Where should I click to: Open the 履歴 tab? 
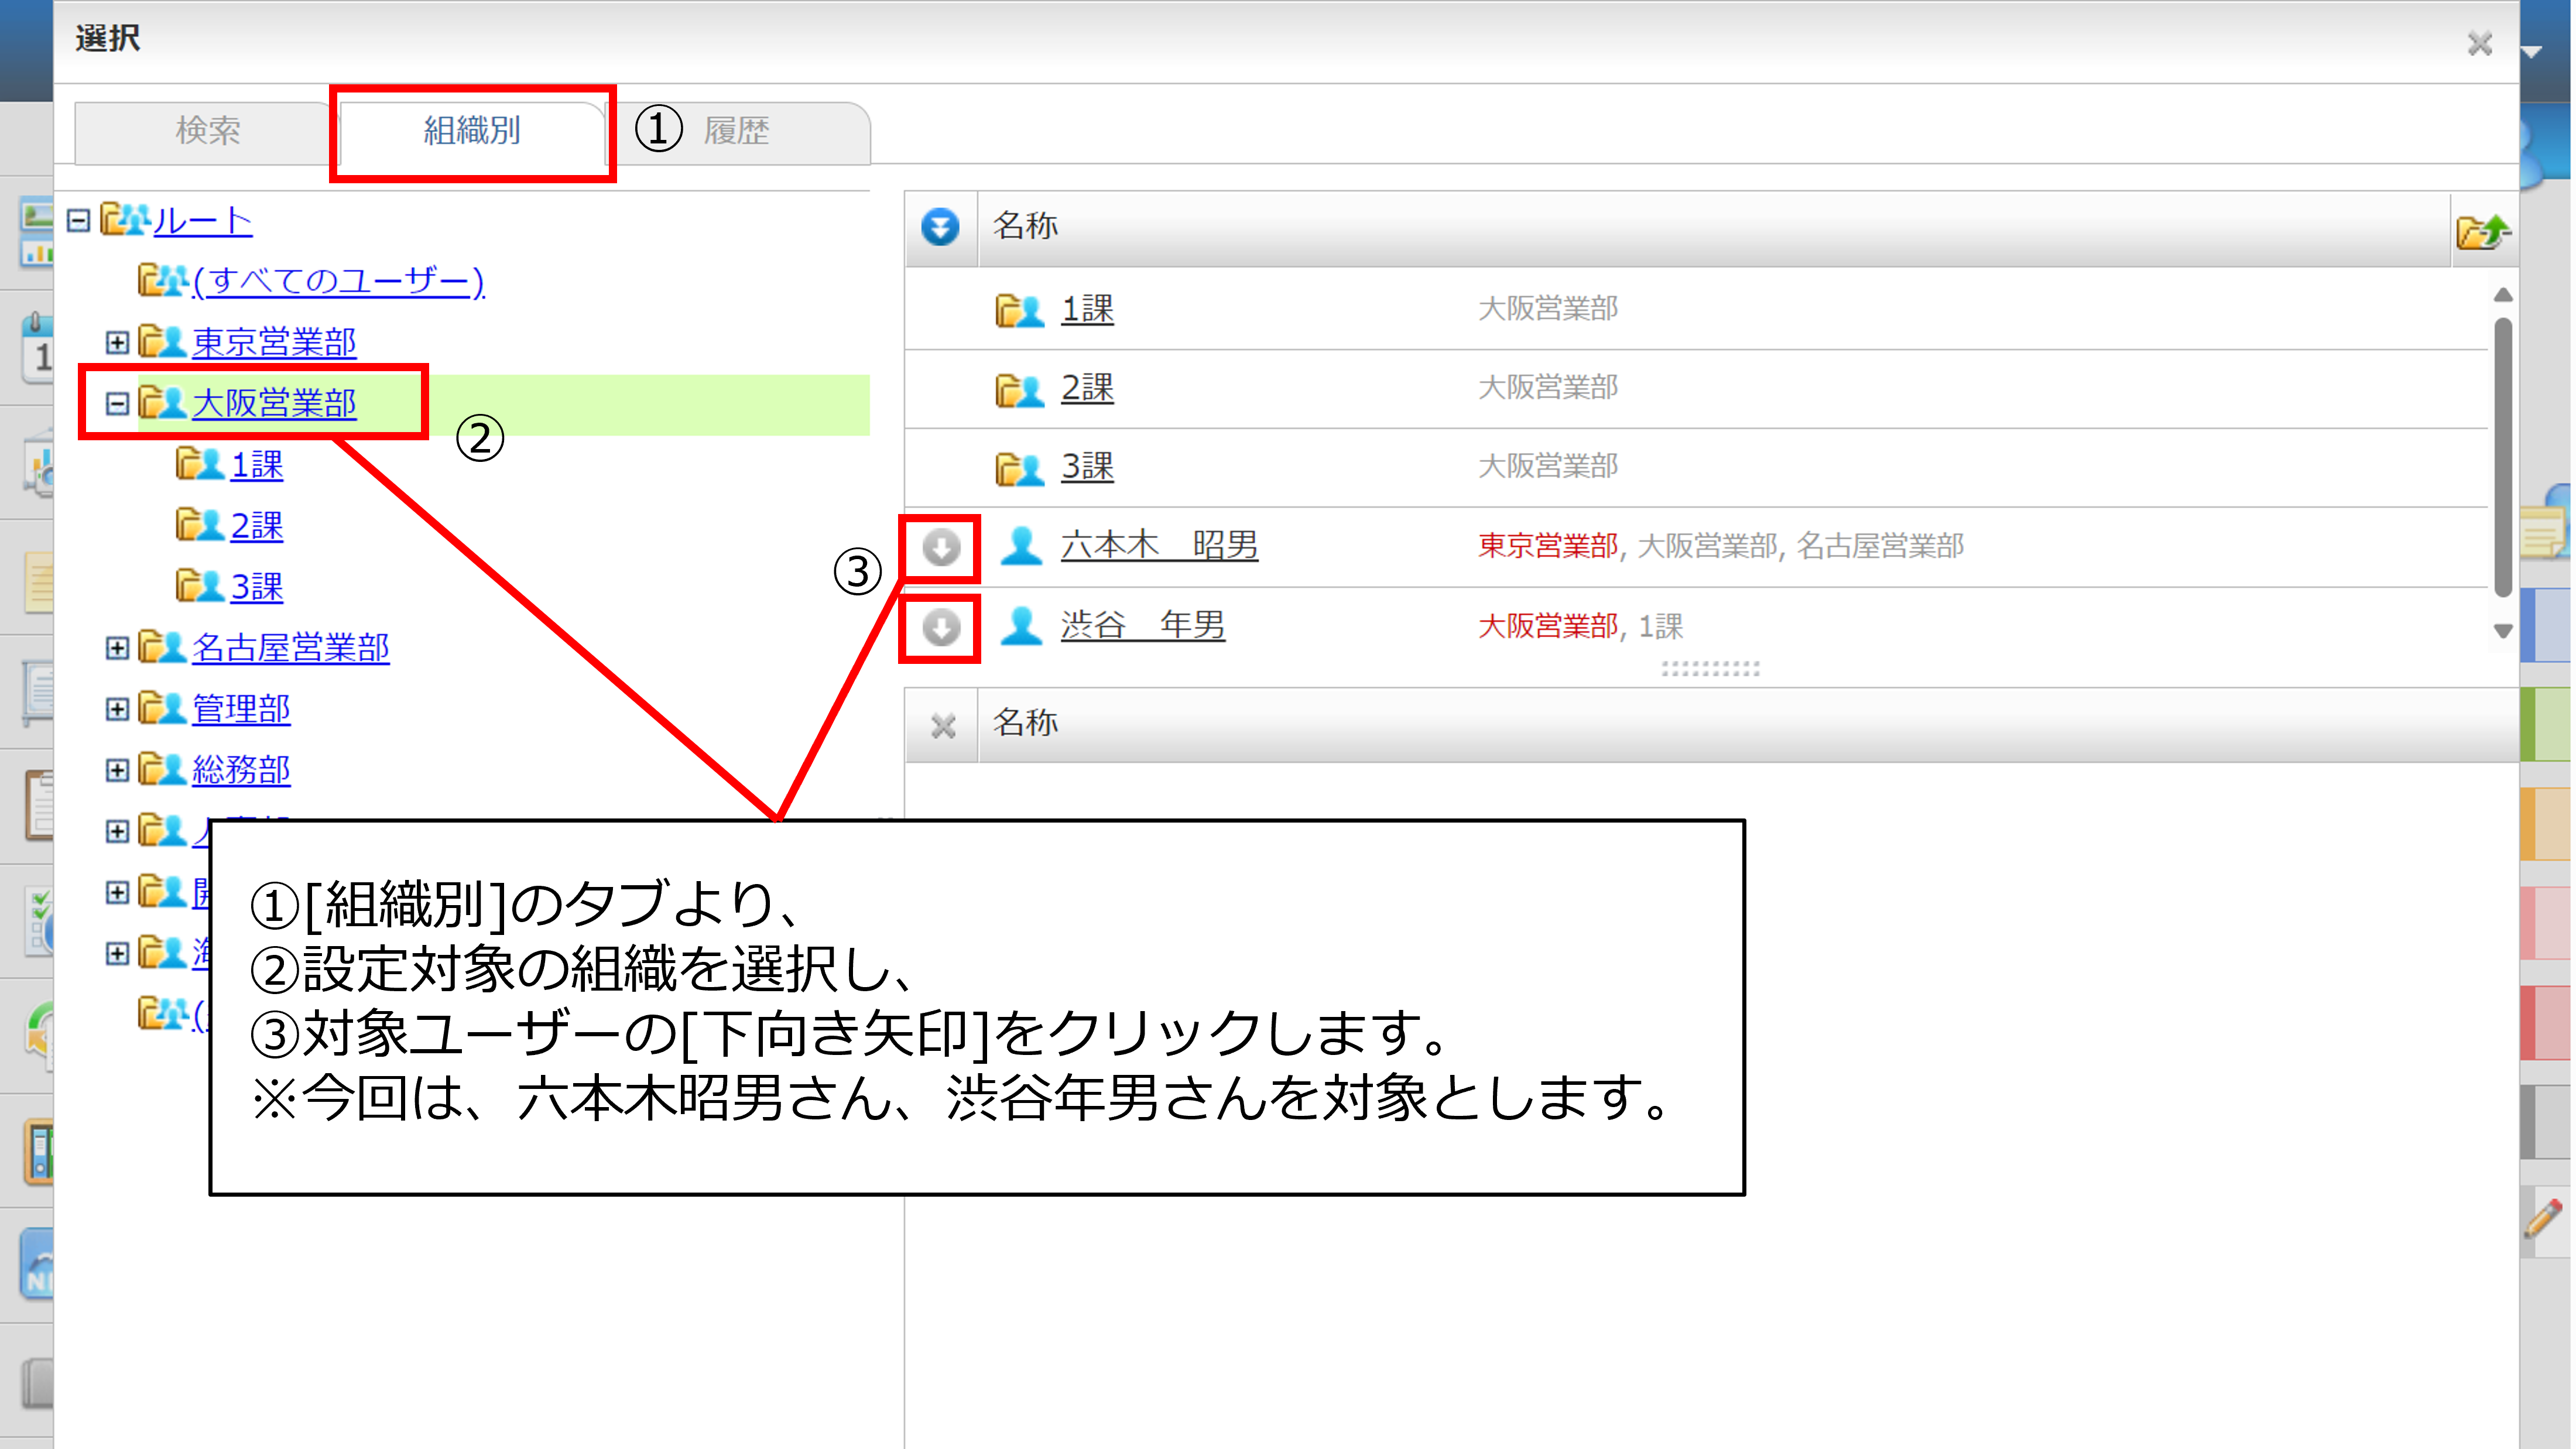[737, 130]
